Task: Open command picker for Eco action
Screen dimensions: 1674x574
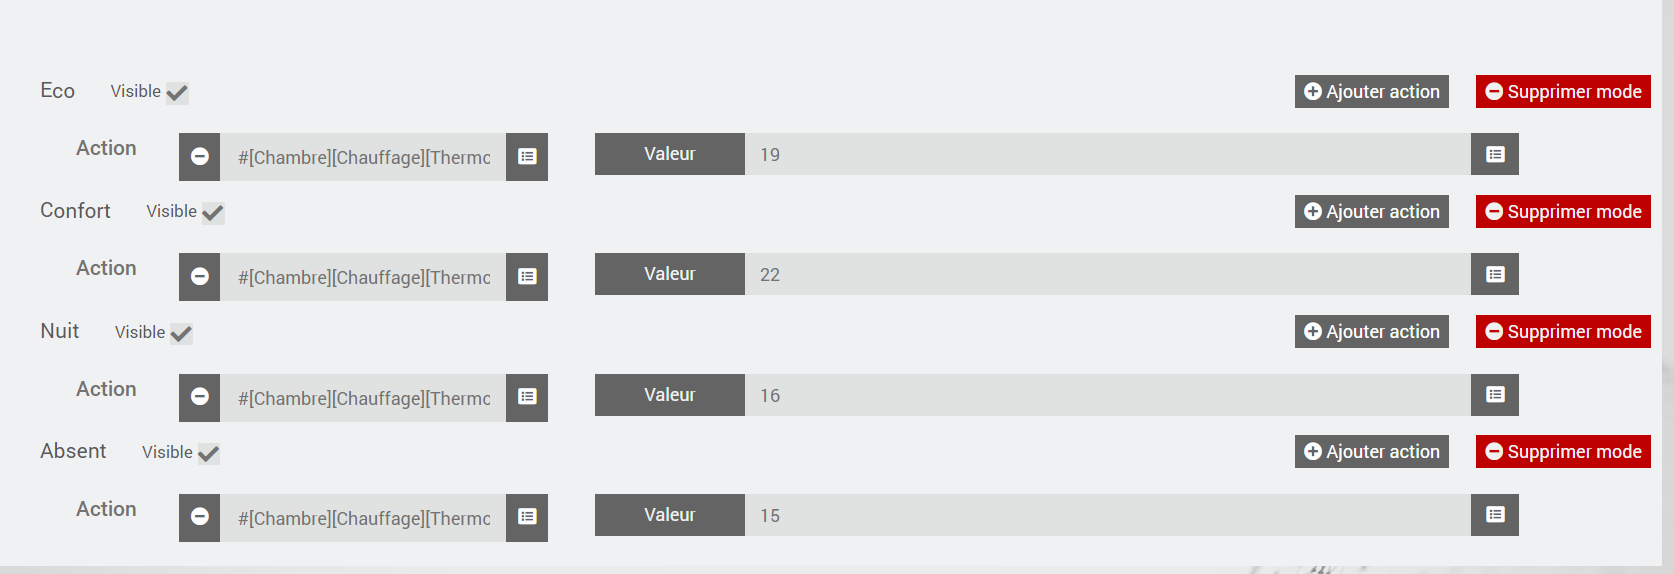Action: point(527,157)
